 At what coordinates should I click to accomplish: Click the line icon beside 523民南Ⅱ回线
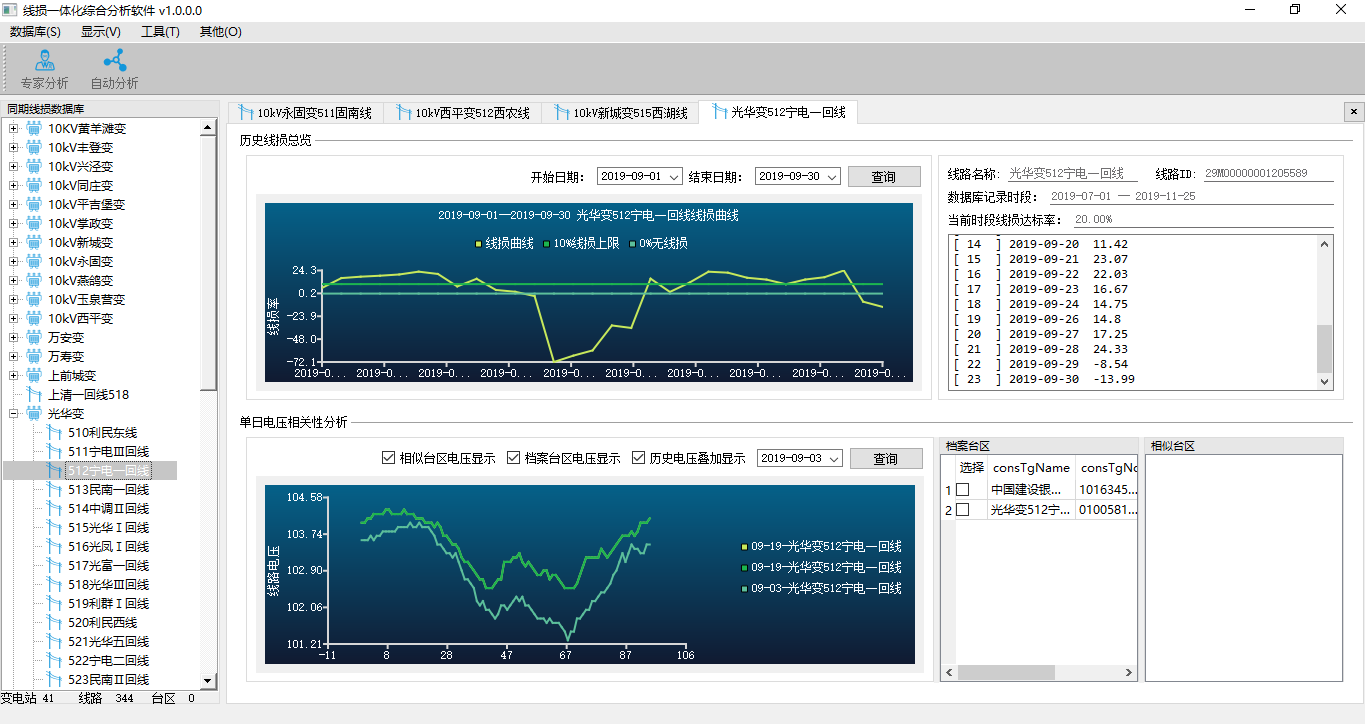coord(54,679)
